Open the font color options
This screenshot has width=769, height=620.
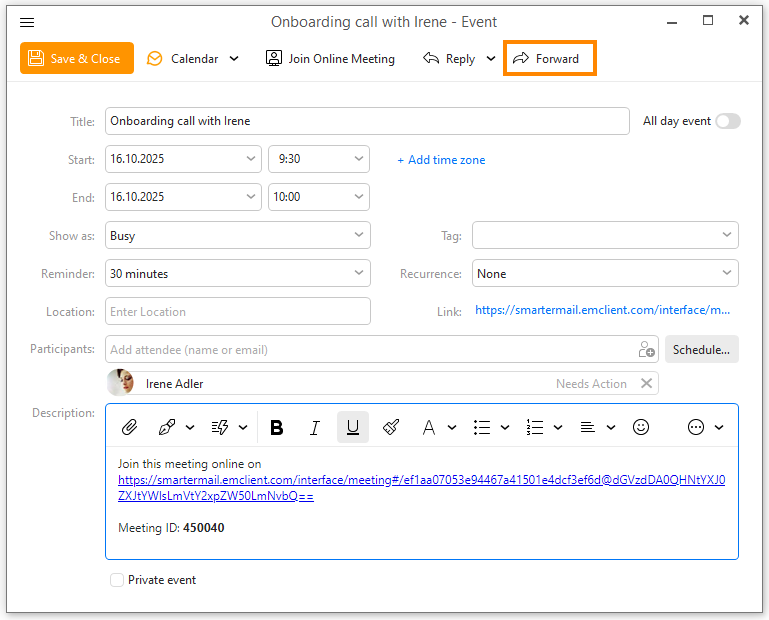coord(437,427)
